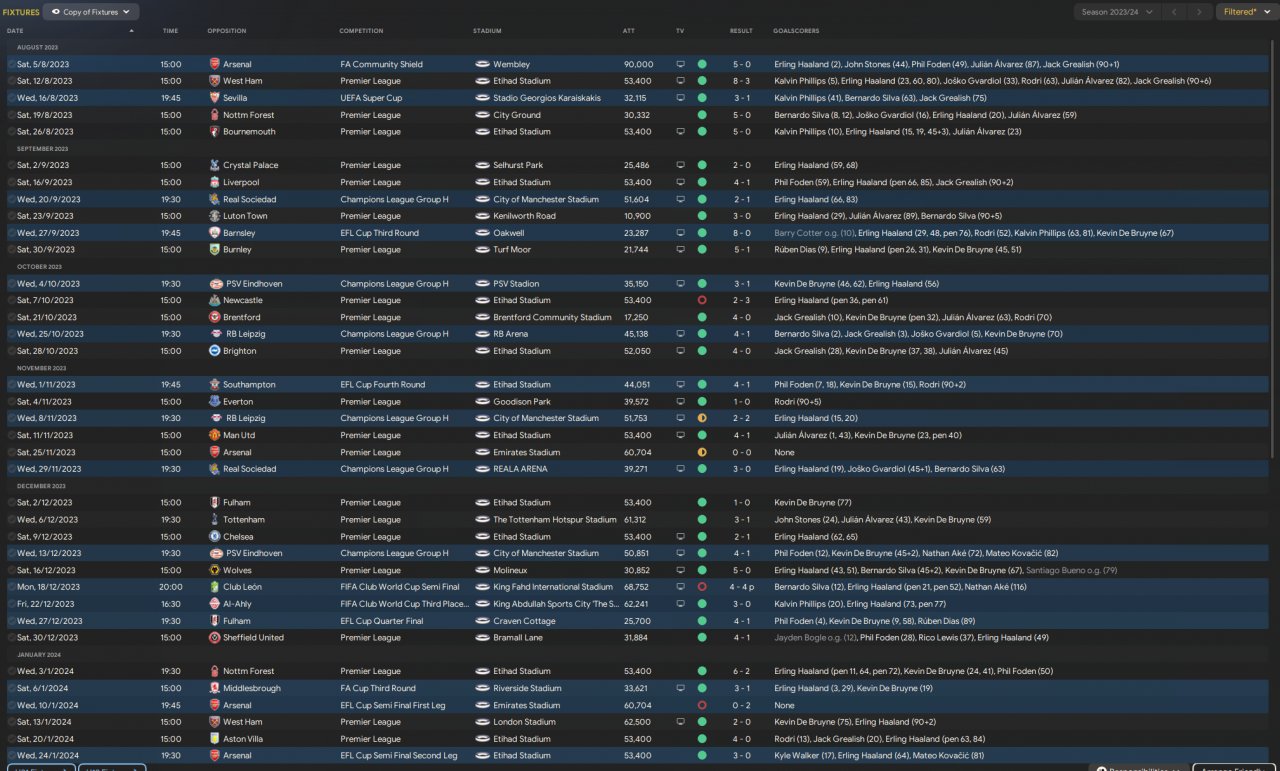Open the Copy of Fixtures view dropdown
This screenshot has width=1280, height=771.
coord(92,12)
